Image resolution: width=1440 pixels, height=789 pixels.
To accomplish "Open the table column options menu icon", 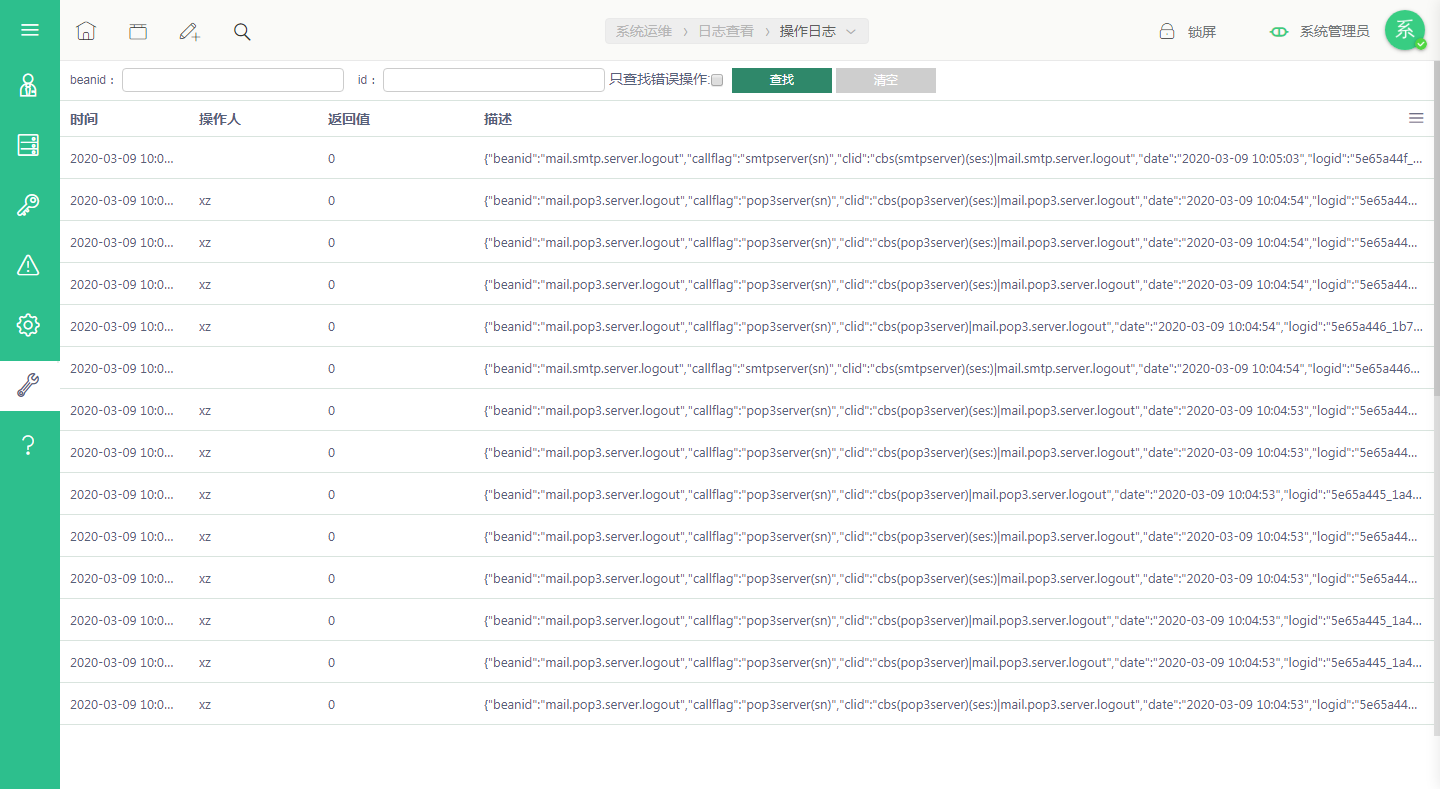I will (x=1416, y=118).
